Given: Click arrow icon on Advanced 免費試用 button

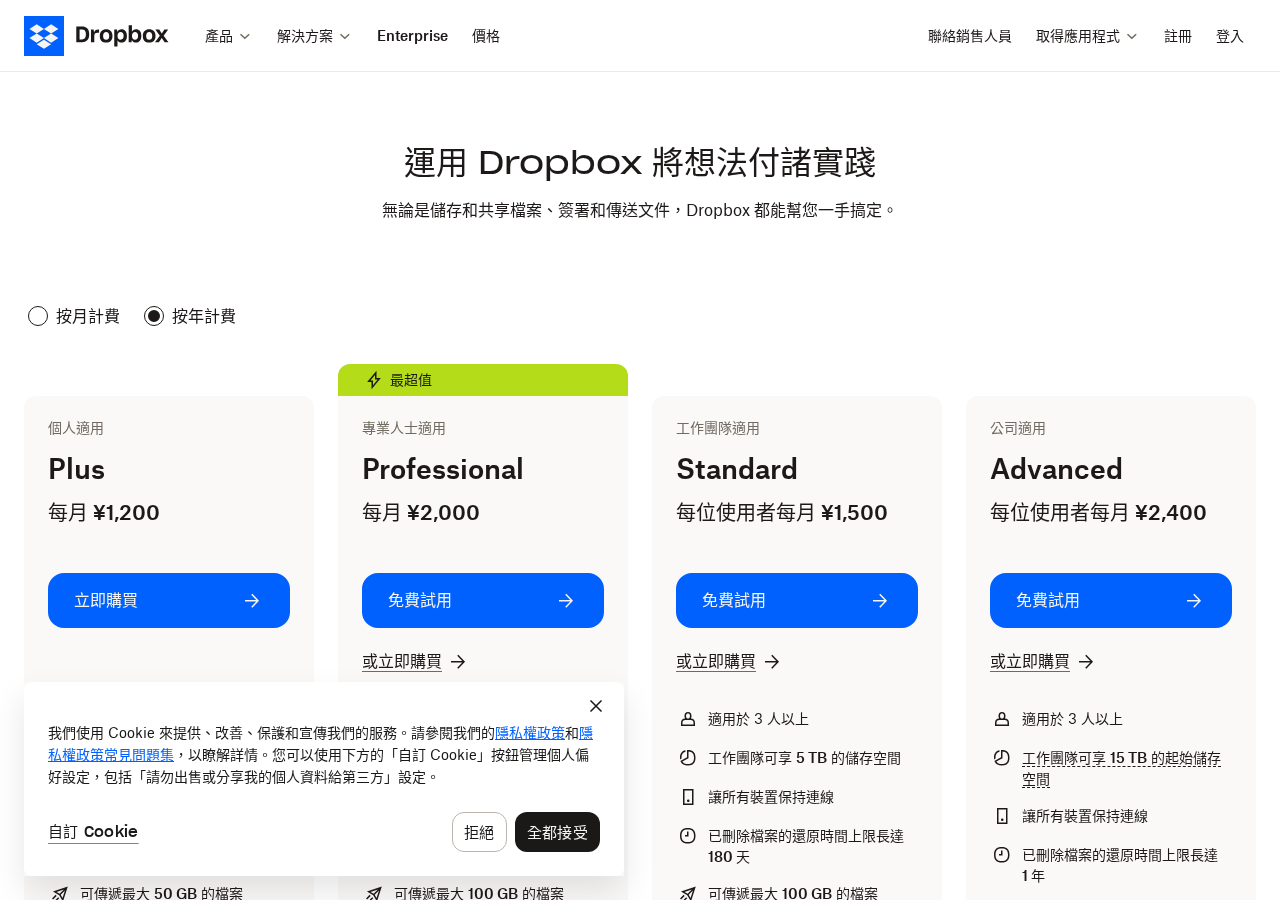Looking at the screenshot, I should click(1194, 600).
